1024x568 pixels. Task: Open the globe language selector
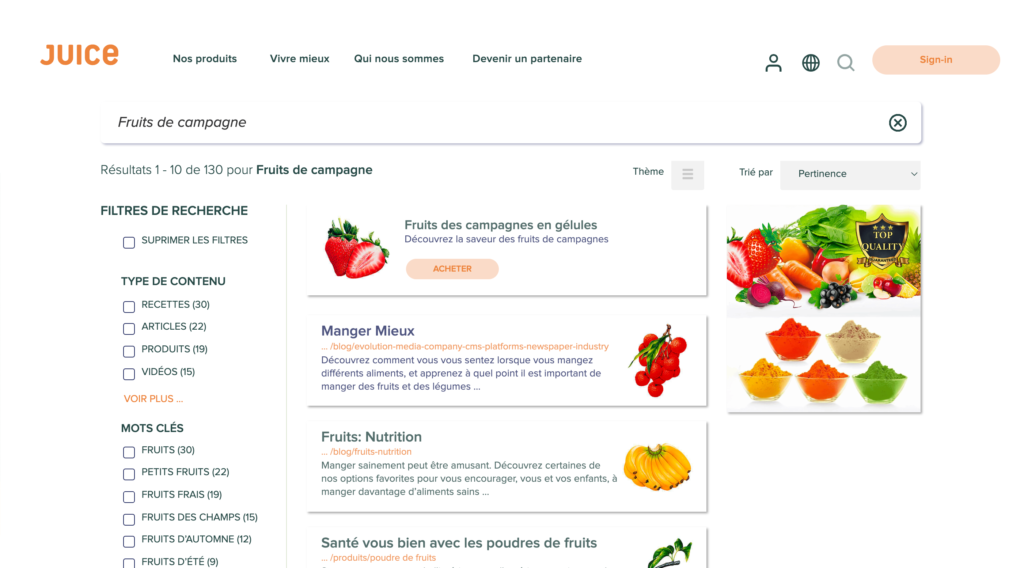(x=811, y=63)
